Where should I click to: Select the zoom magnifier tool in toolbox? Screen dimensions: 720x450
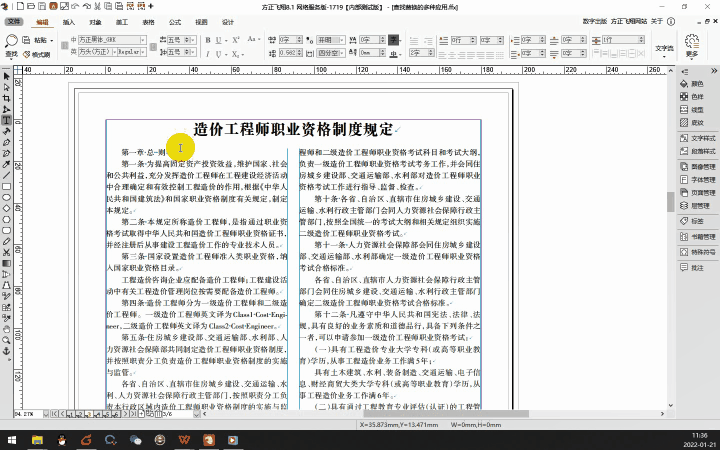pos(6,340)
